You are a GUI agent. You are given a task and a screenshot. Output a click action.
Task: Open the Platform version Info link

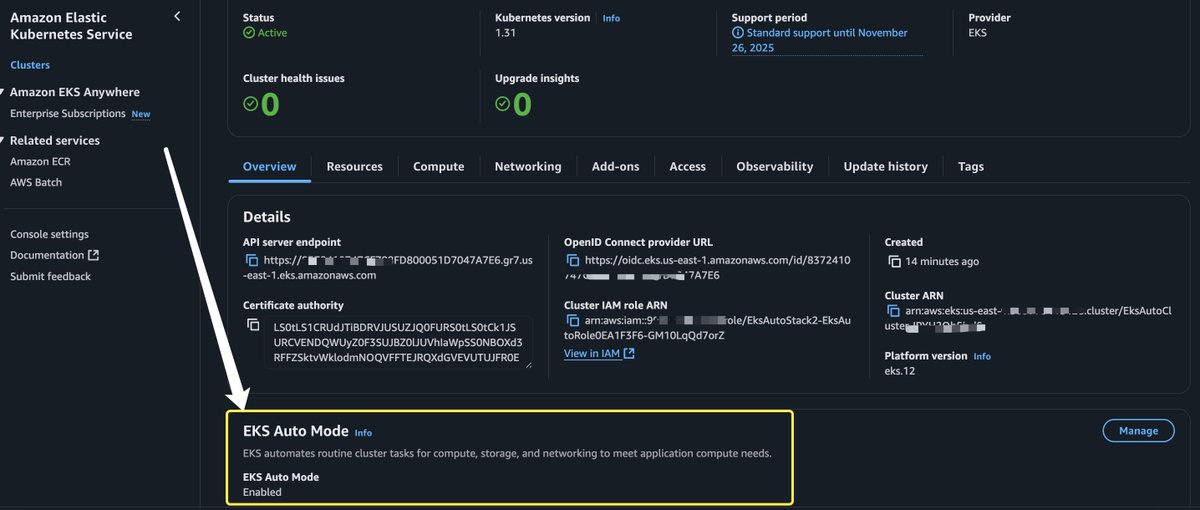tap(982, 356)
